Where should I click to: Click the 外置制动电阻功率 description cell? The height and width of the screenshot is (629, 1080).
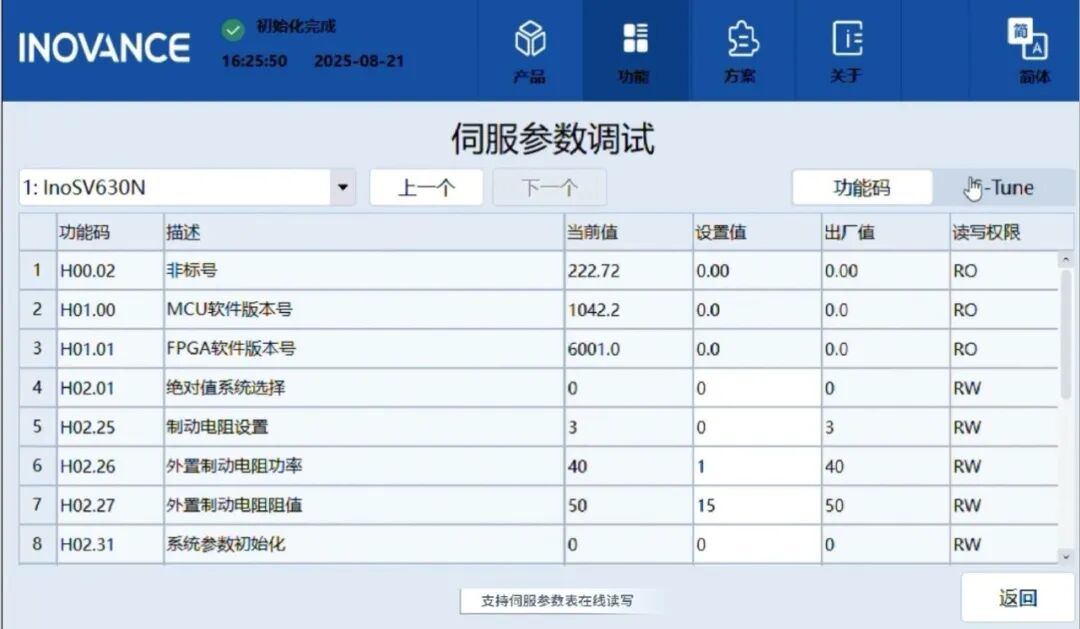click(x=364, y=466)
